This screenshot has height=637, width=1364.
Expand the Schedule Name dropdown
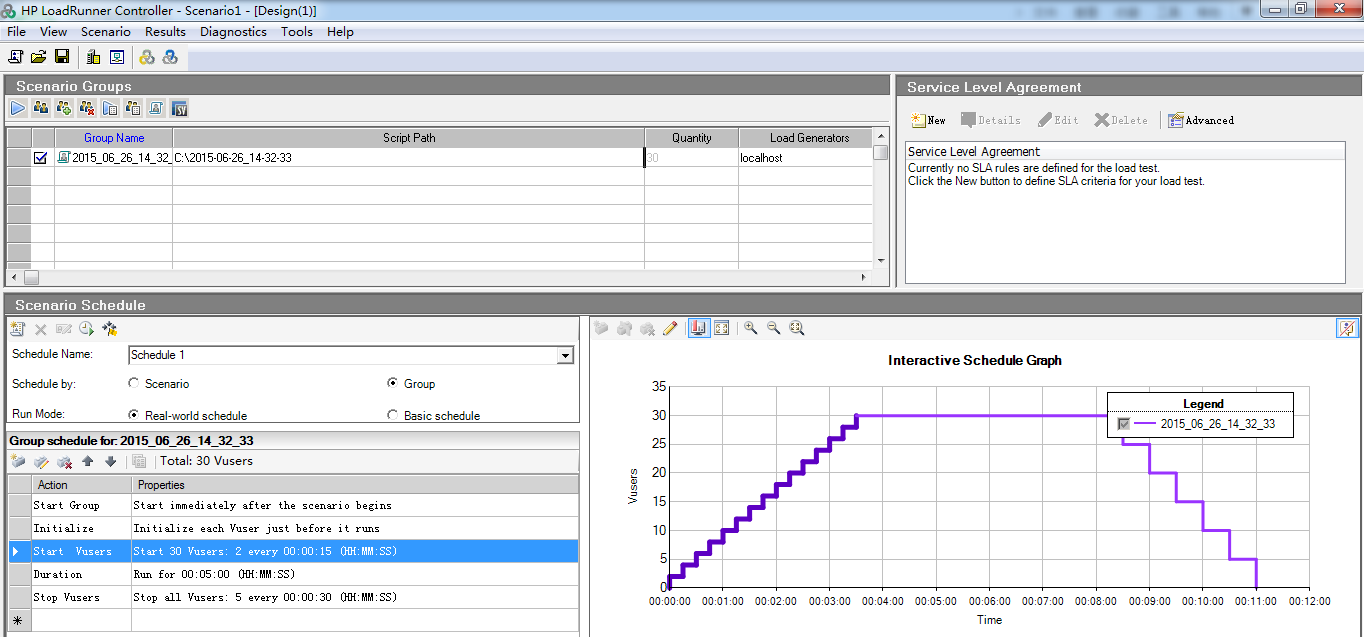click(x=565, y=355)
